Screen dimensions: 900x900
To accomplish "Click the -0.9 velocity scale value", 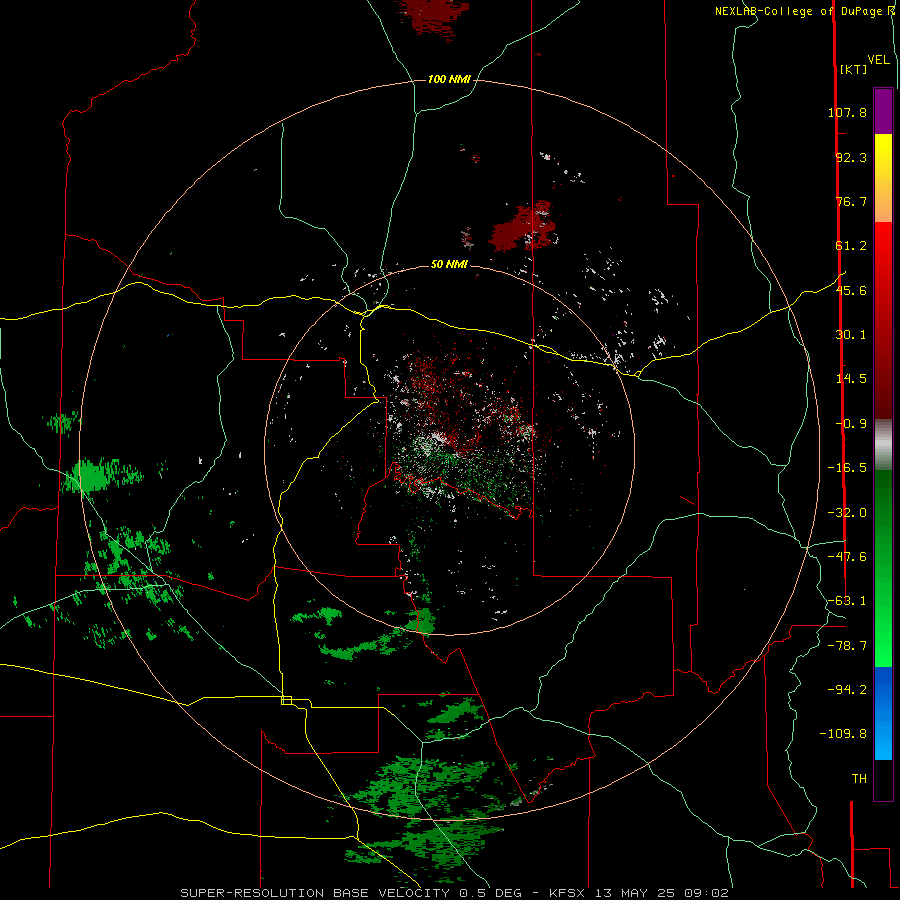I will click(851, 424).
